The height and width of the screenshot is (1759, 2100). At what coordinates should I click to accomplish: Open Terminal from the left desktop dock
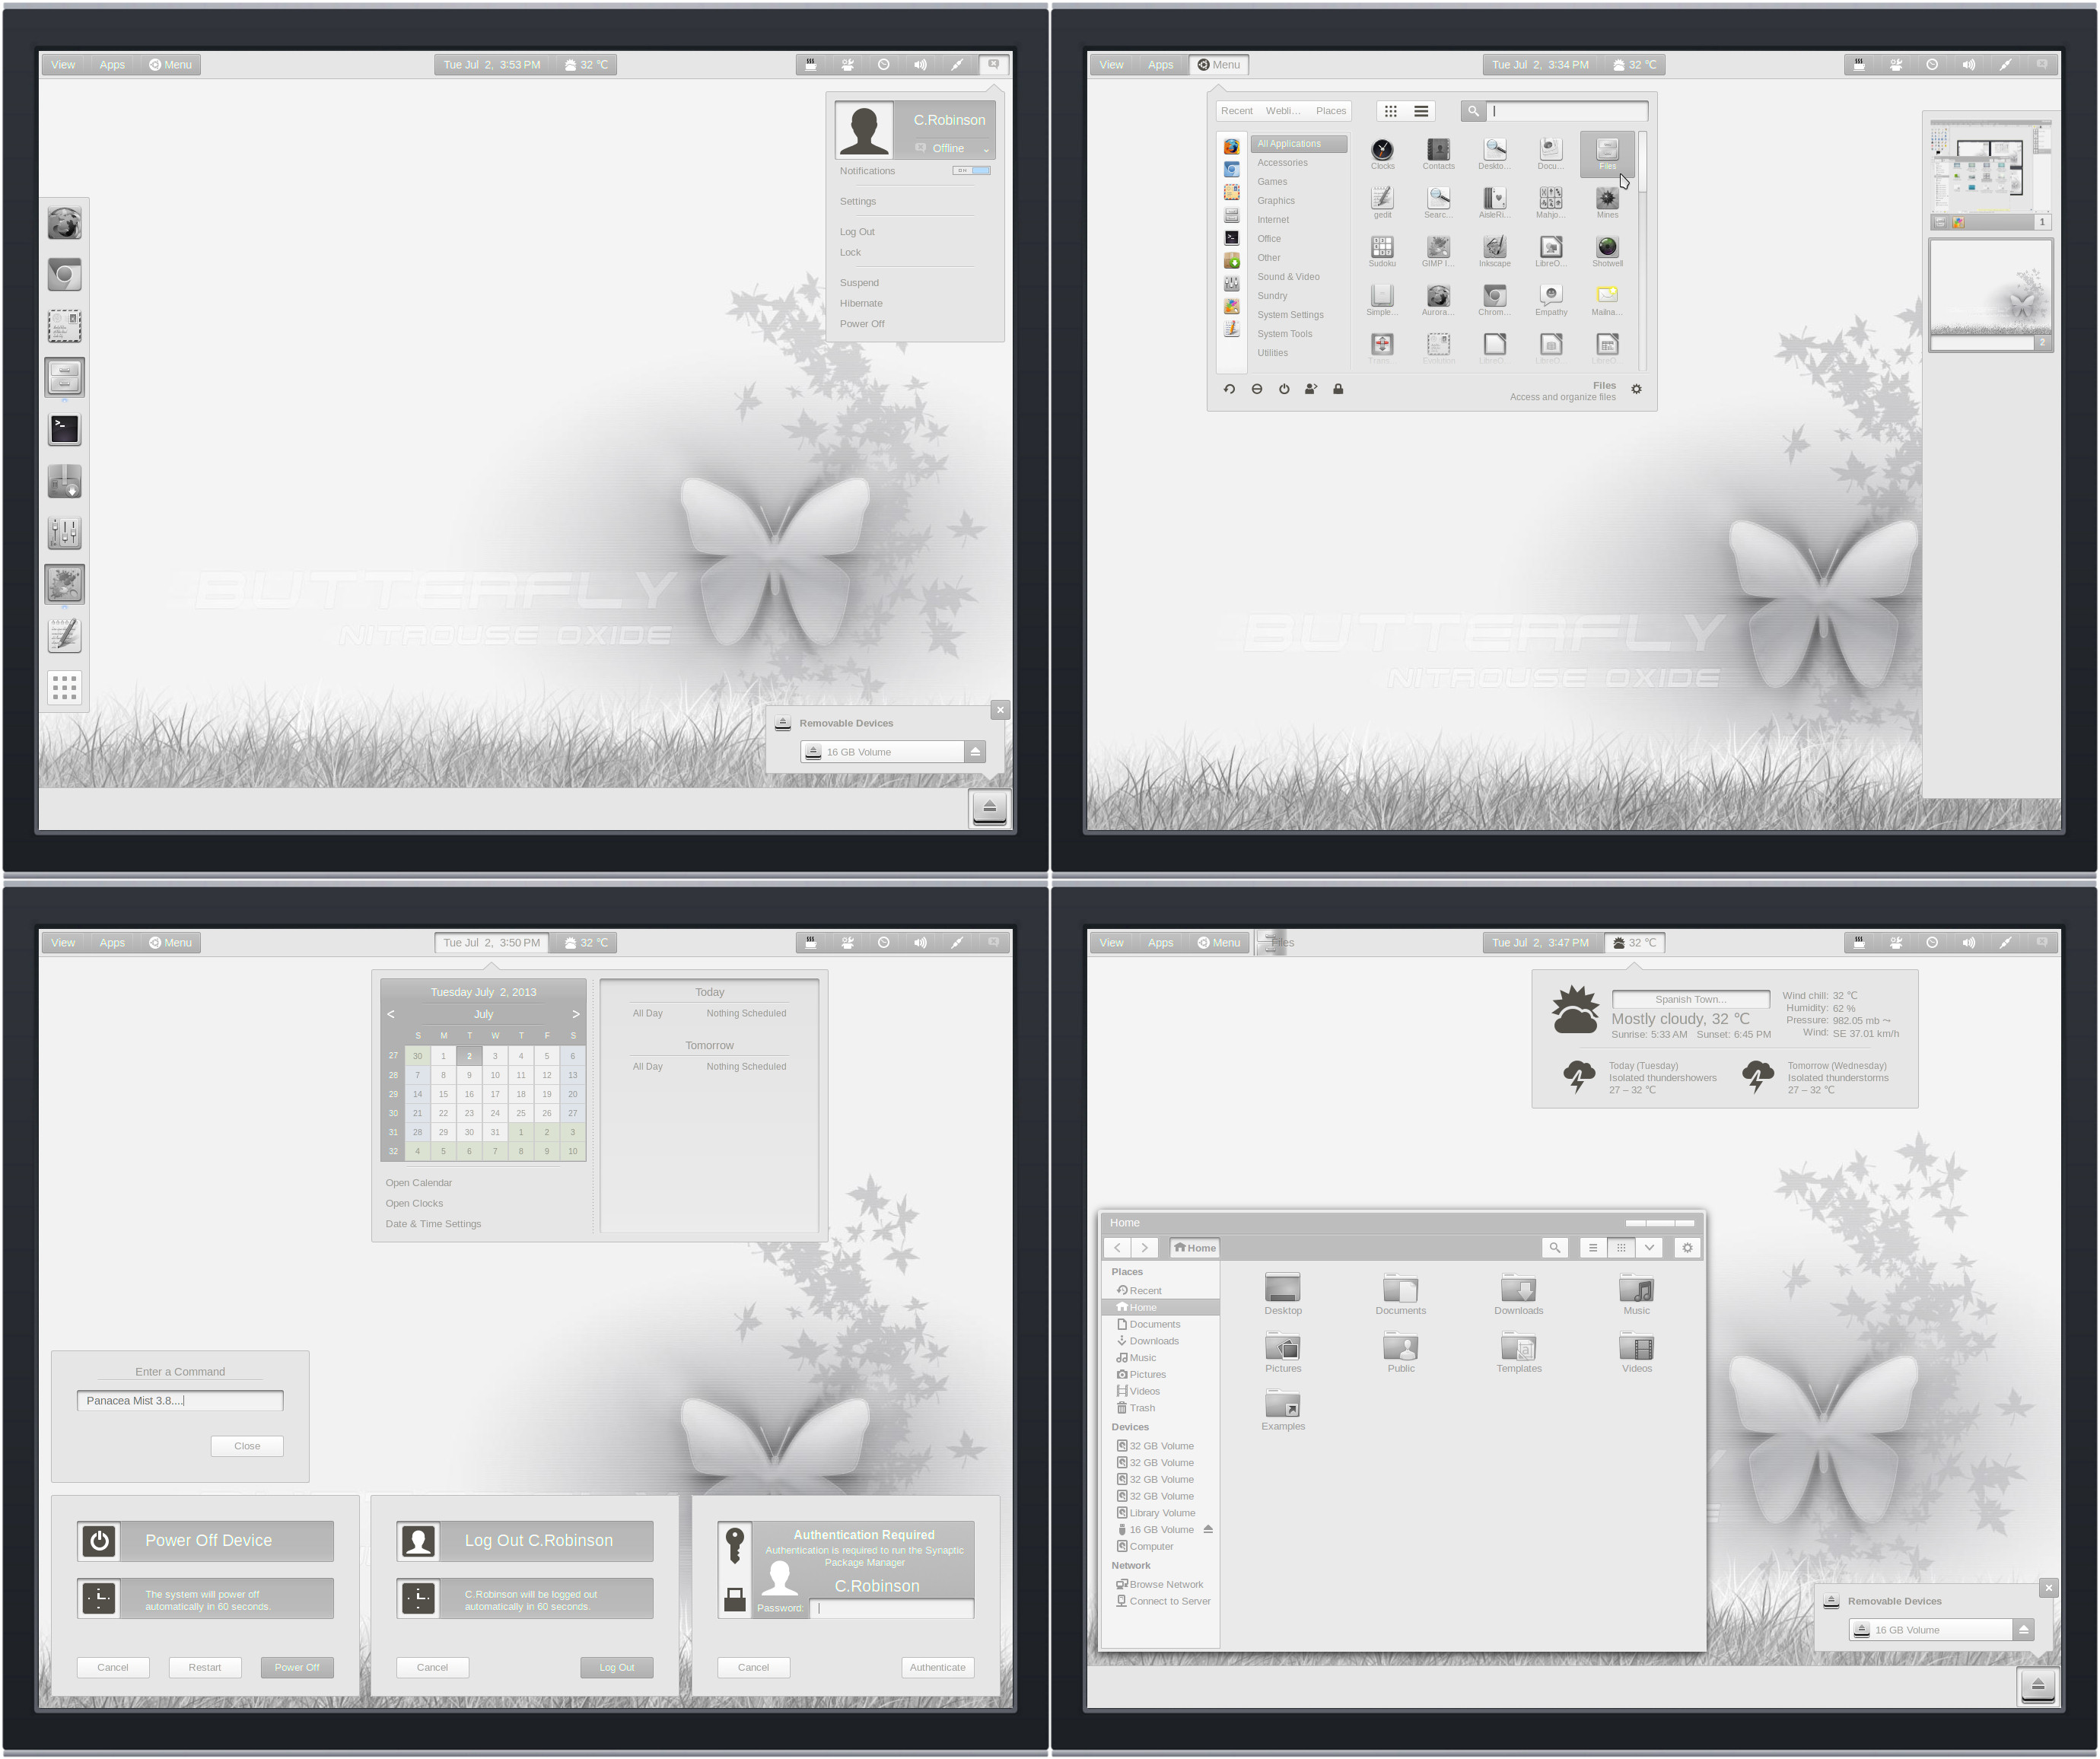[65, 429]
